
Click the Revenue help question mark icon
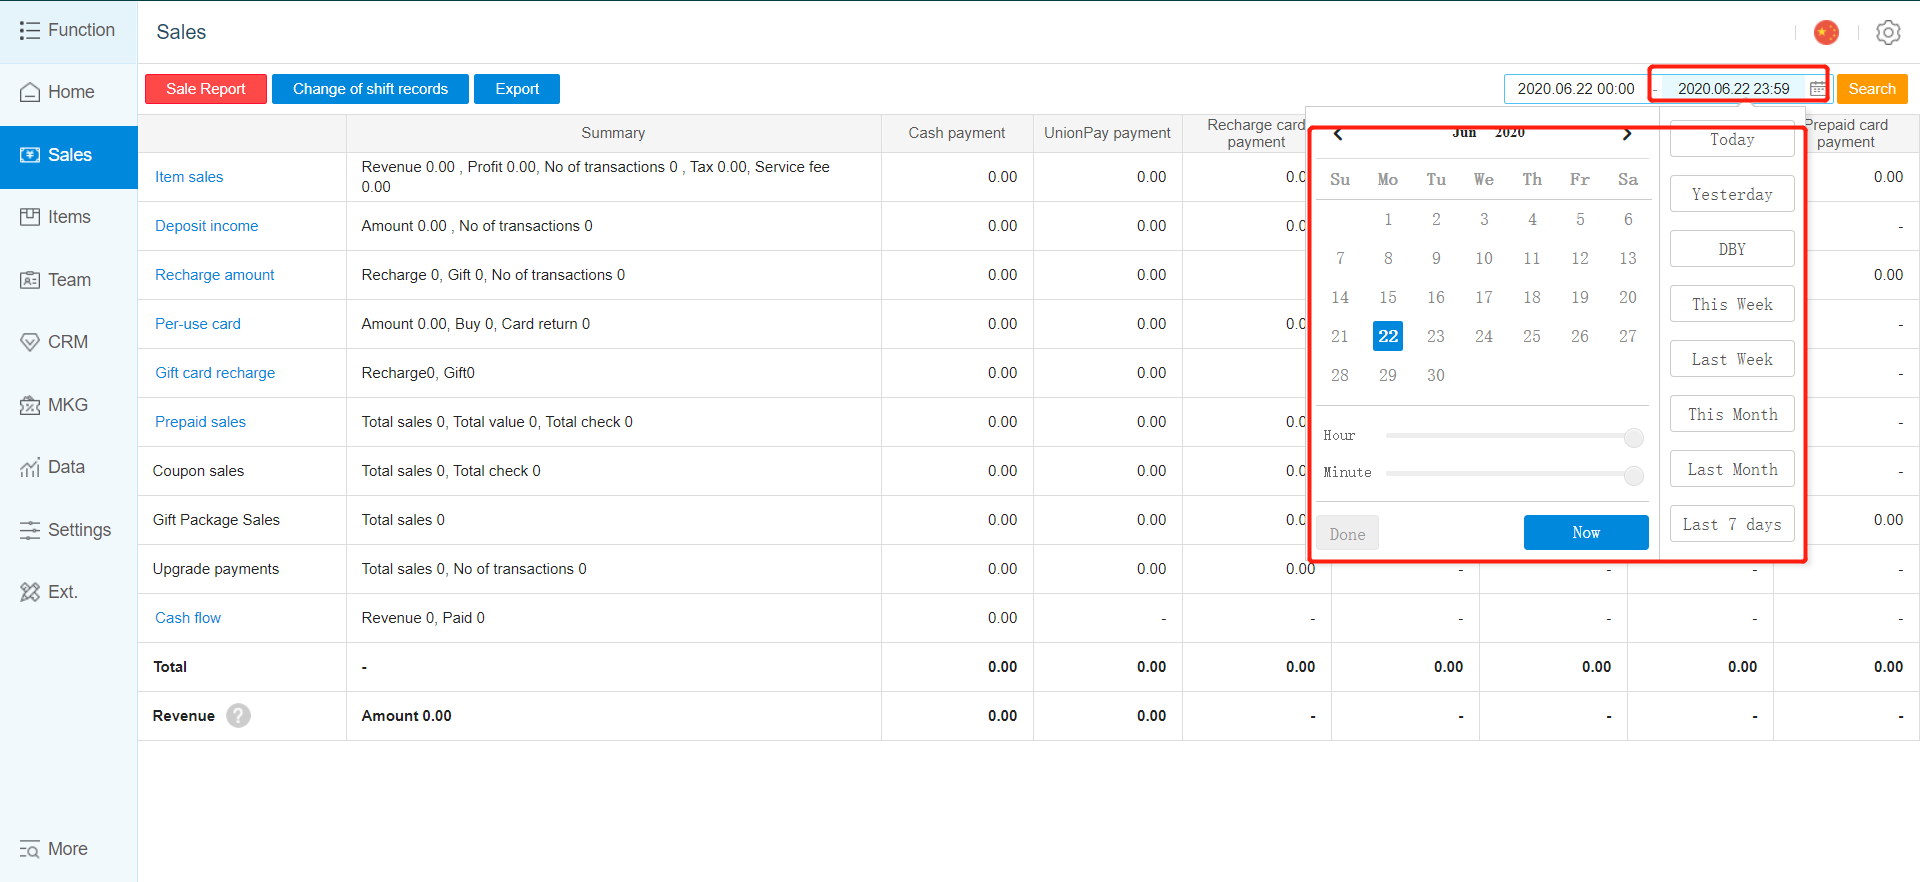pos(238,716)
